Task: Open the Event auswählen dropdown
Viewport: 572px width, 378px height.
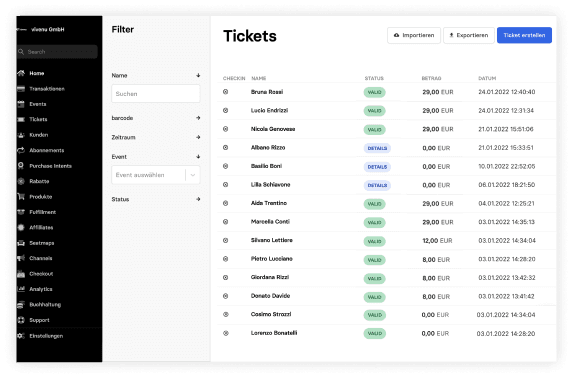Action: click(x=156, y=175)
